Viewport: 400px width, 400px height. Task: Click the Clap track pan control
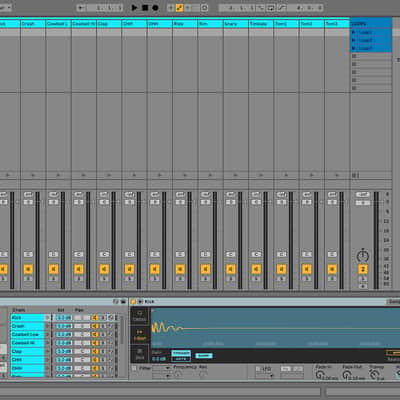104,254
